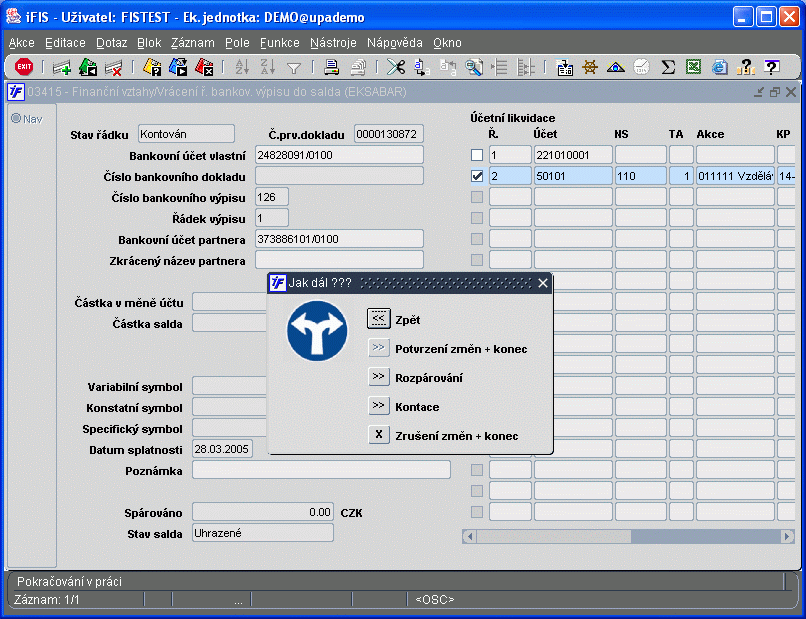Screen dimensions: 806x619
Task: Open the Funkce menu
Action: pyautogui.click(x=280, y=43)
